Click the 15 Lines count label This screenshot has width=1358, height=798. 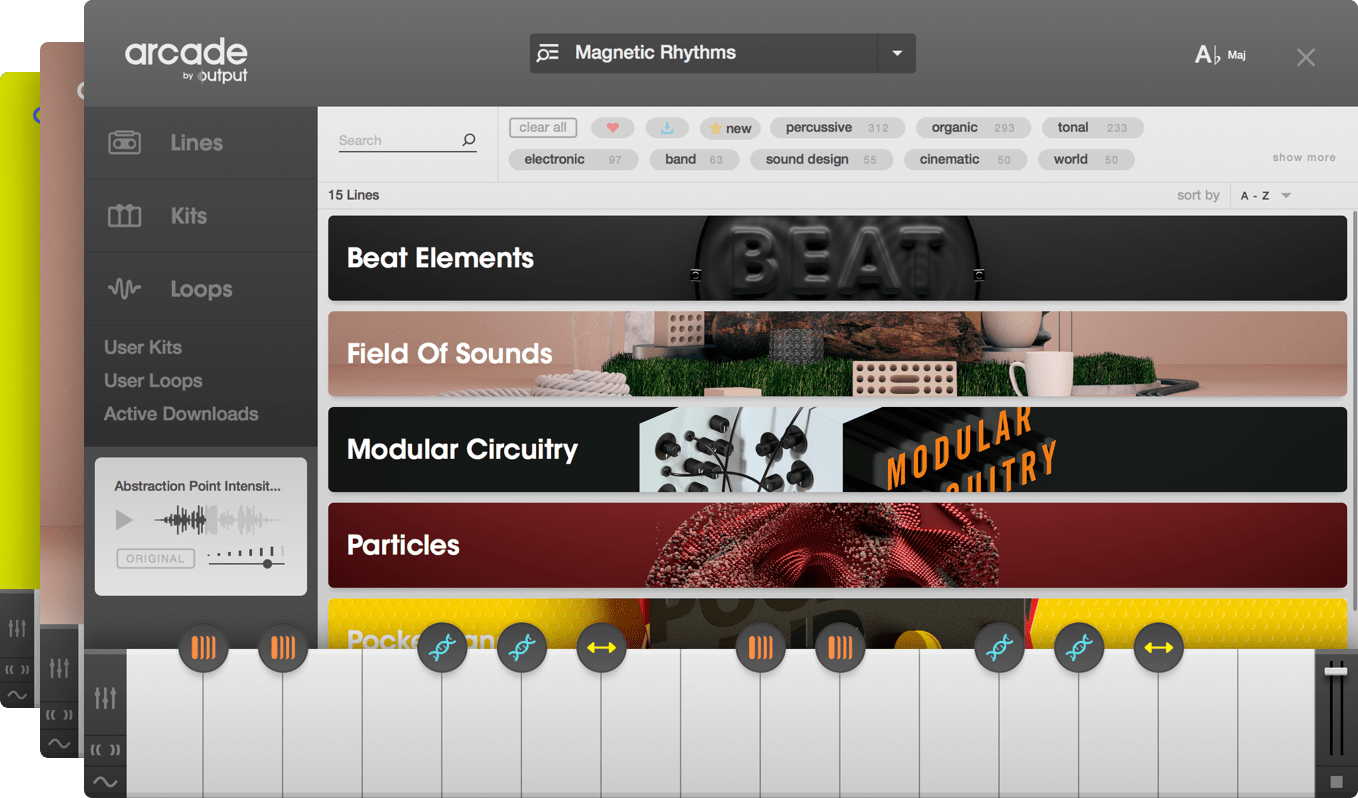(354, 195)
